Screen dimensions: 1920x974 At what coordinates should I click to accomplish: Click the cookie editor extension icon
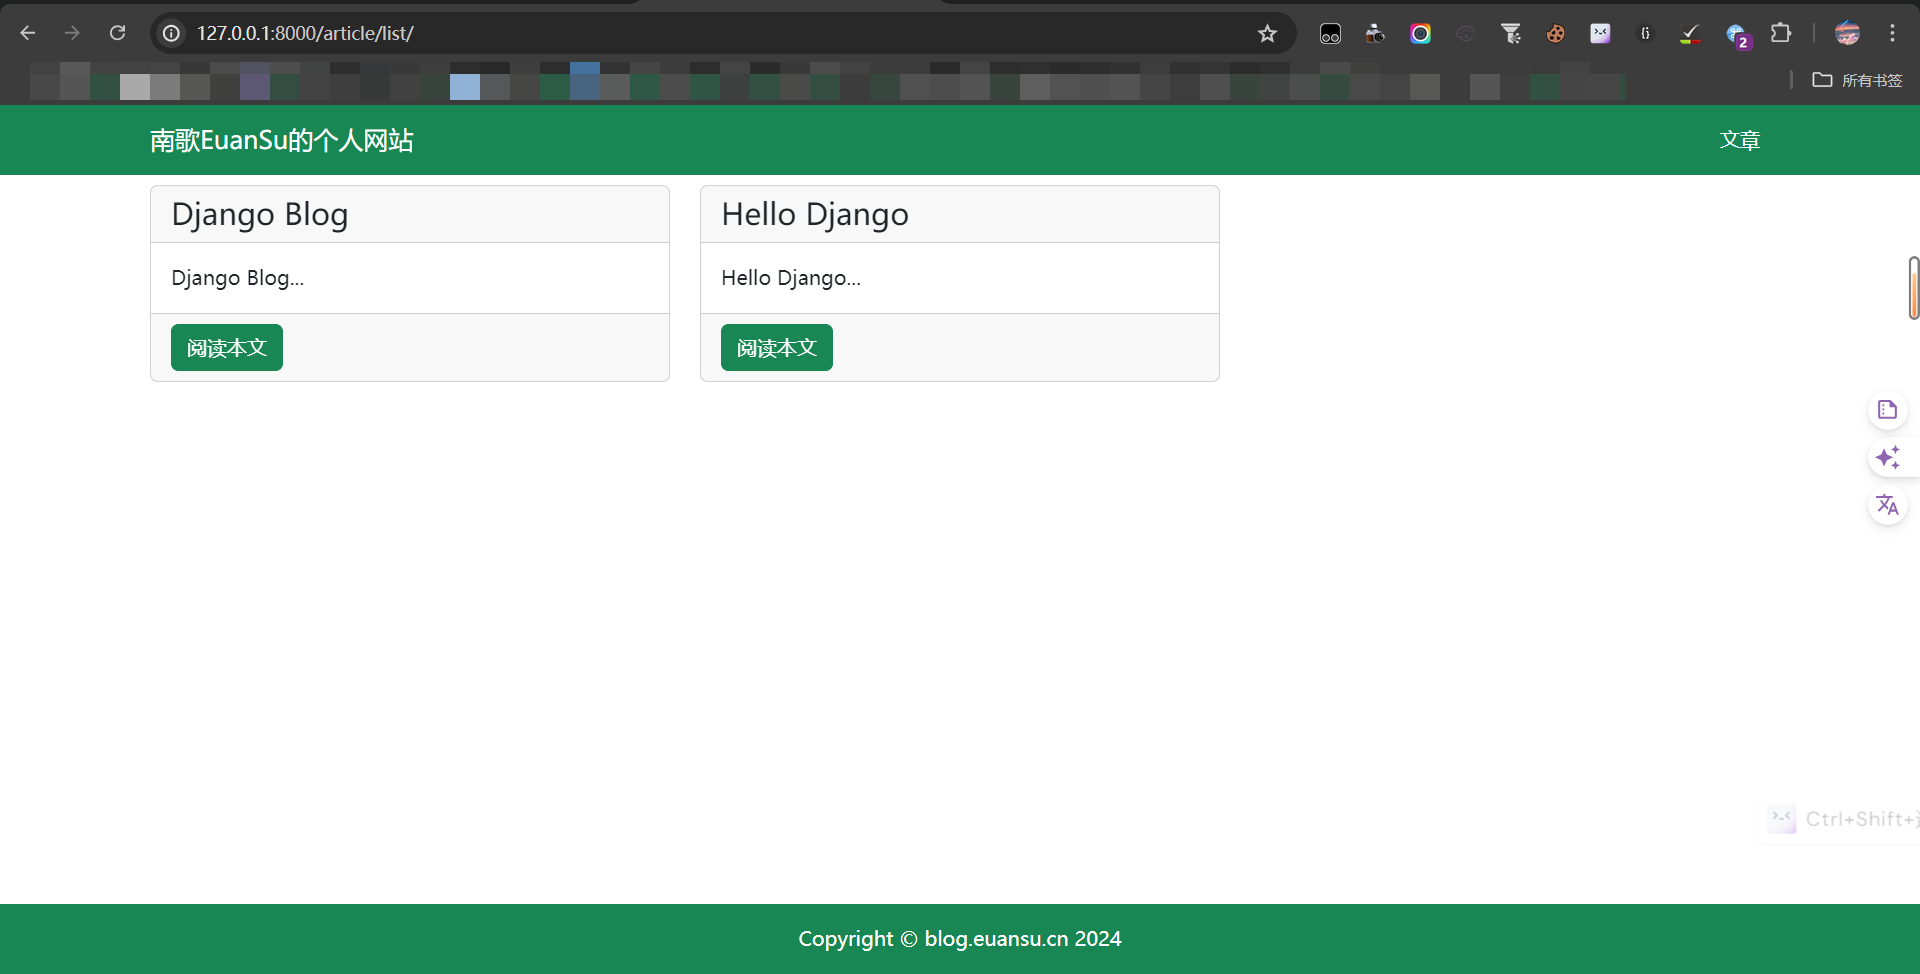click(1555, 34)
